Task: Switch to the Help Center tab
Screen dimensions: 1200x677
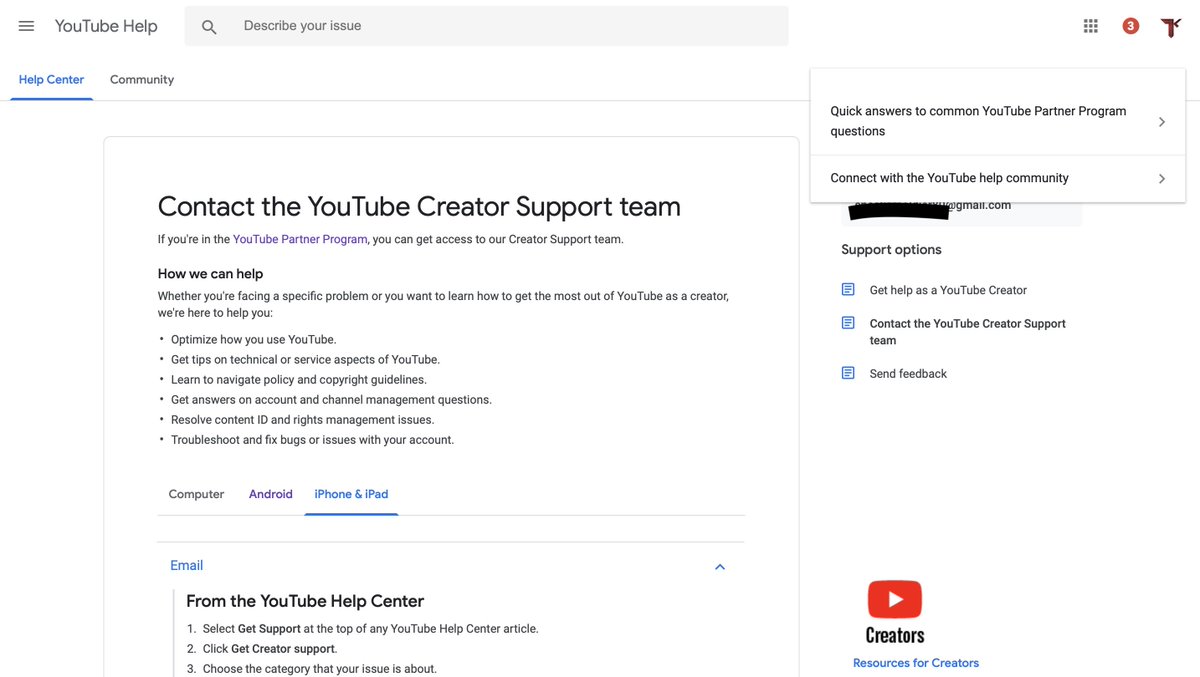Action: click(x=52, y=80)
